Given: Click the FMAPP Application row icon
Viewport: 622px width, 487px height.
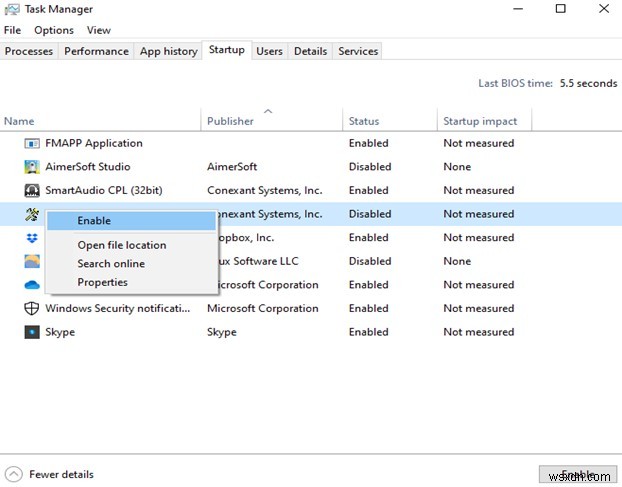Looking at the screenshot, I should (32, 143).
